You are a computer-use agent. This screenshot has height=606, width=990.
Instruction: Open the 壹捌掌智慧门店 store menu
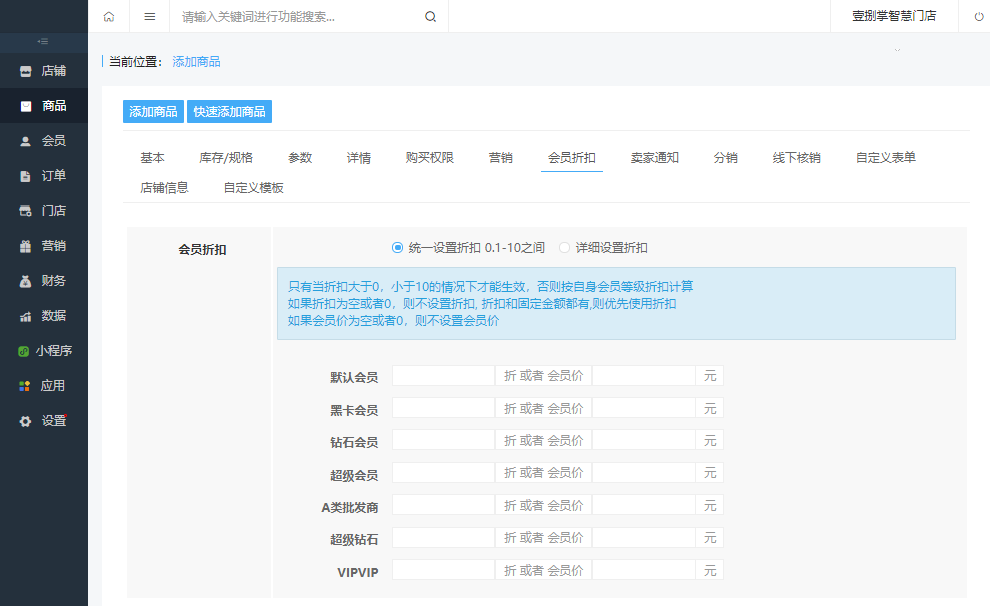tap(894, 16)
